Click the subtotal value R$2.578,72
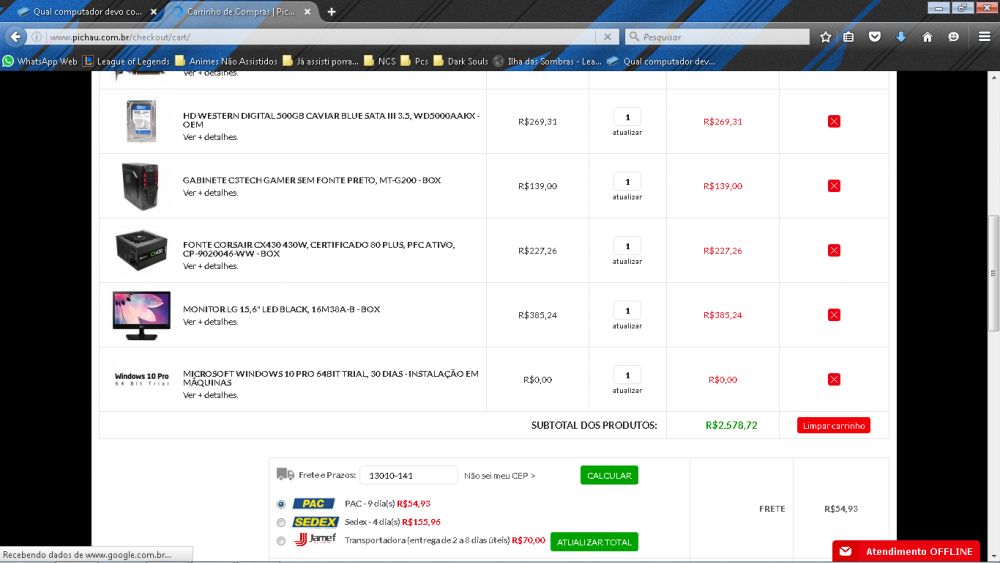 pos(731,425)
